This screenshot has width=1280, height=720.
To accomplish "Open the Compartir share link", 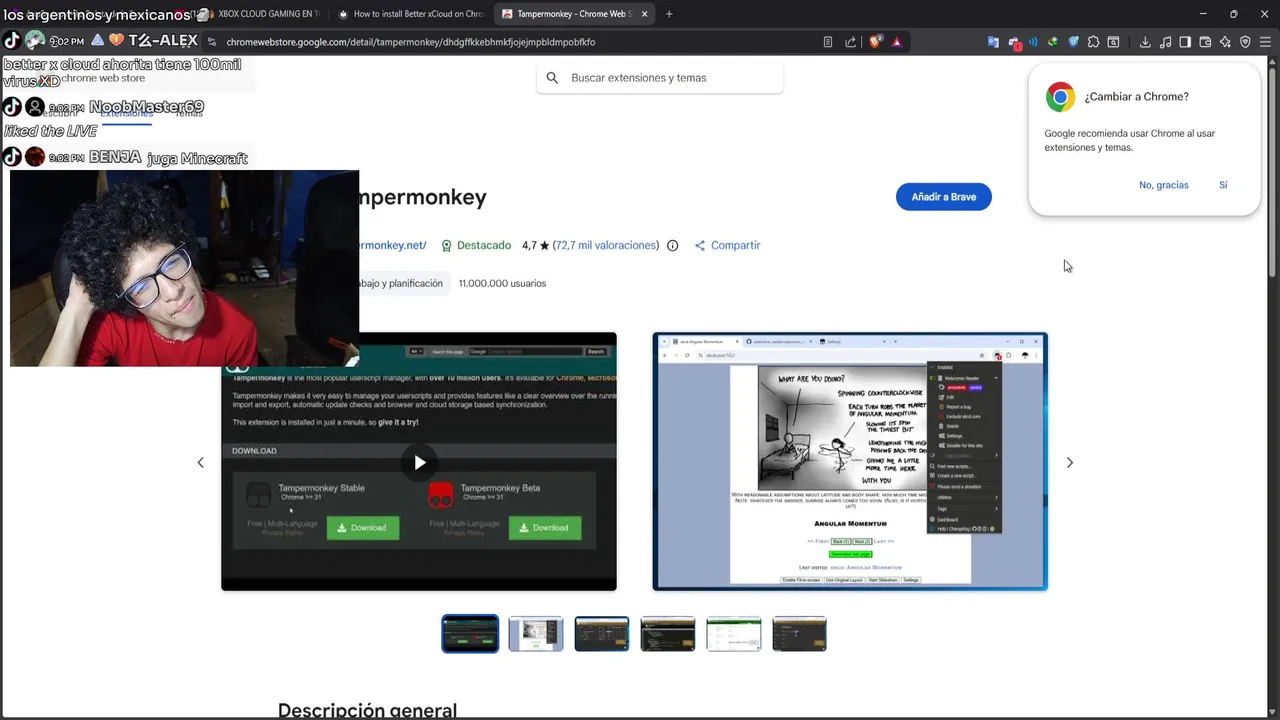I will click(x=727, y=245).
